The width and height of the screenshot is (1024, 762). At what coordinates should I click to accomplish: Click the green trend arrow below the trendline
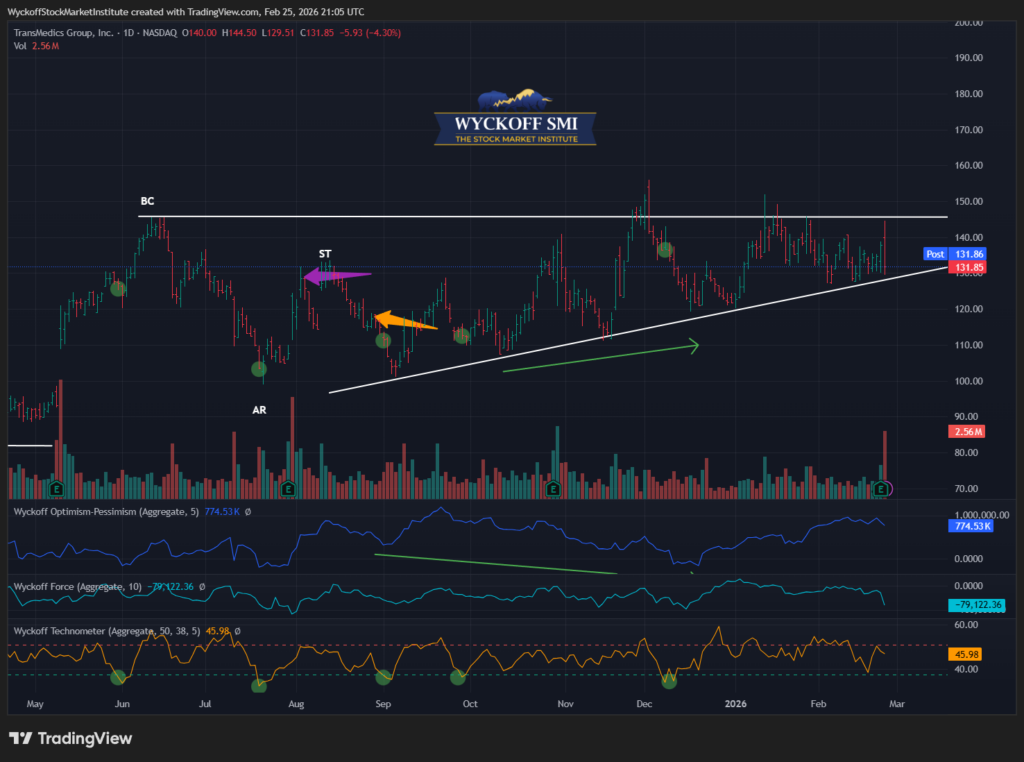coord(600,358)
